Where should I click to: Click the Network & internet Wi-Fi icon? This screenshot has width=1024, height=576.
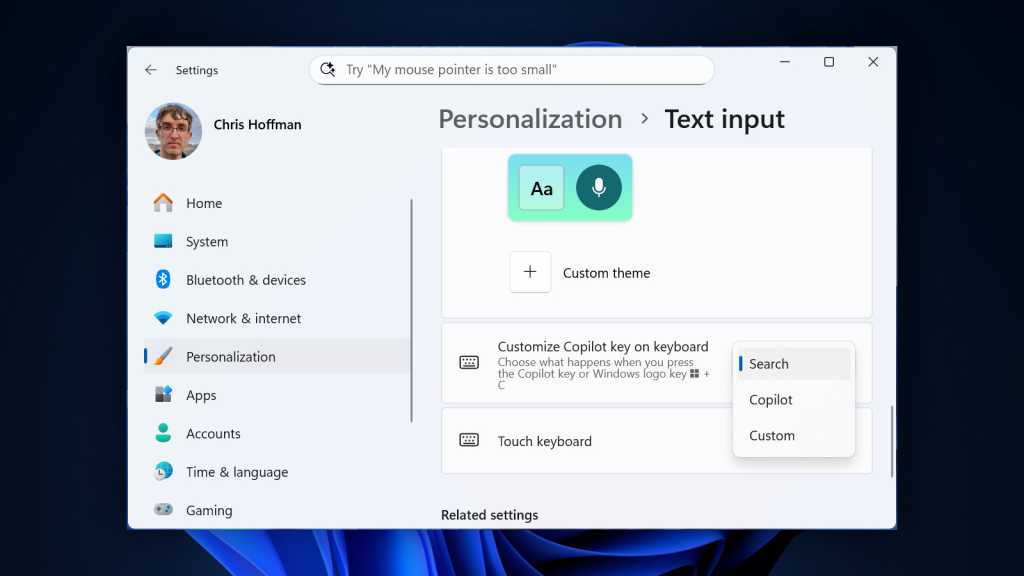pyautogui.click(x=163, y=318)
